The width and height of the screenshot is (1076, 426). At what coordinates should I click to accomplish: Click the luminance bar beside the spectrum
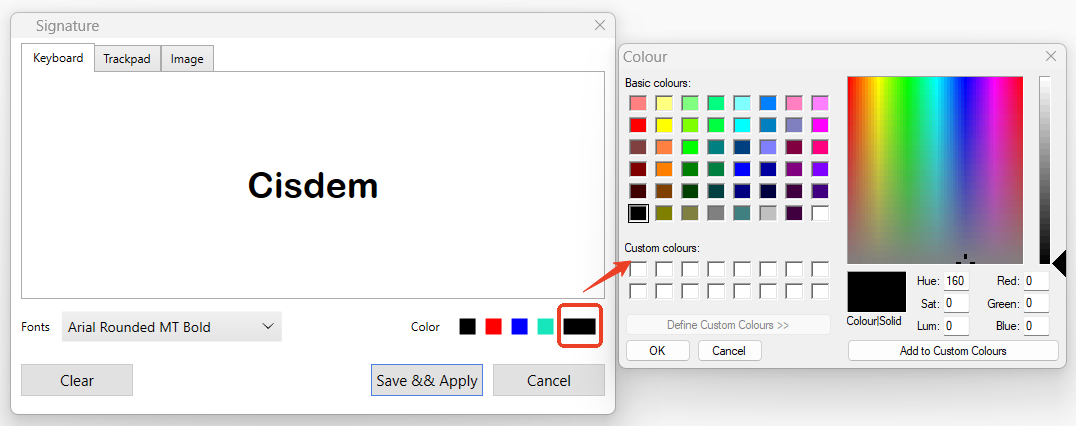pyautogui.click(x=1044, y=169)
